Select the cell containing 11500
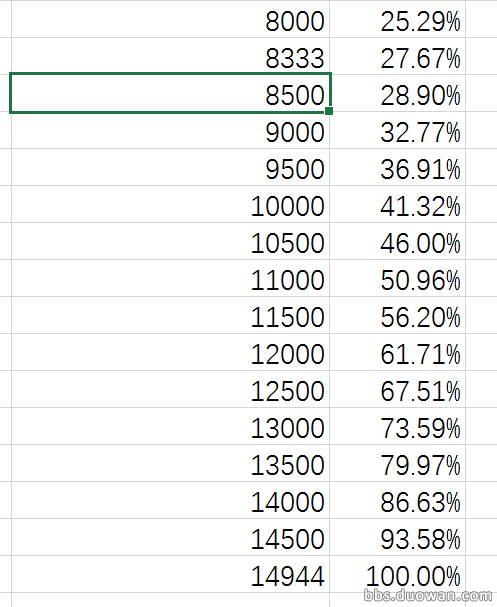The height and width of the screenshot is (607, 497). [170, 315]
